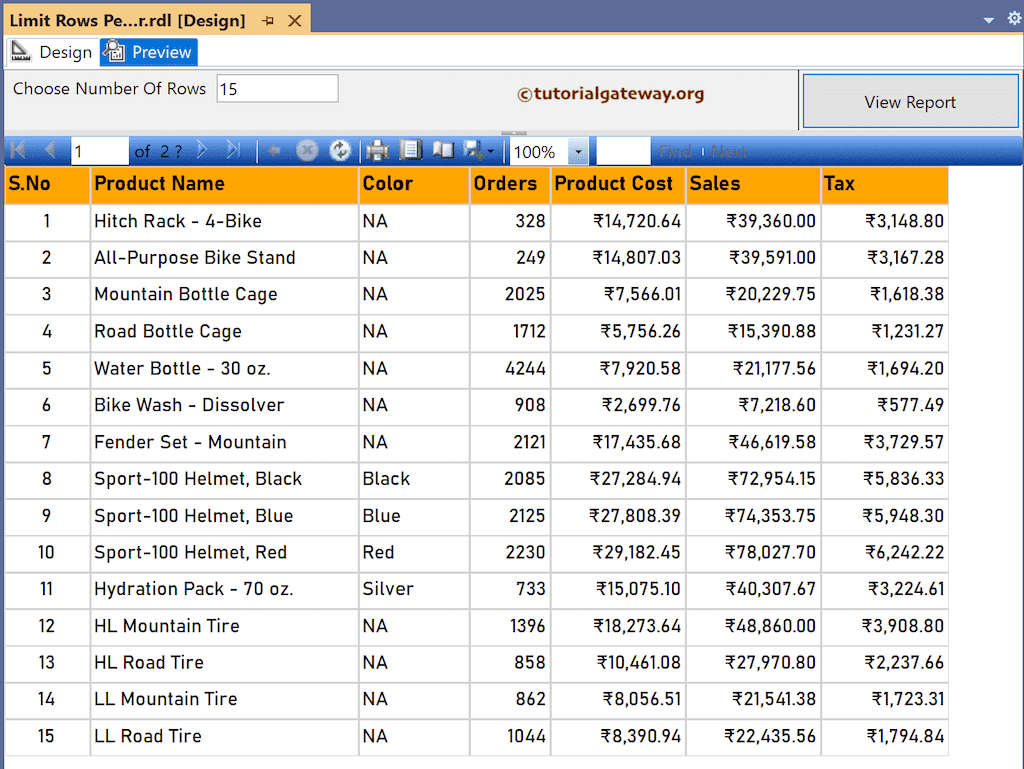This screenshot has height=769, width=1024.
Task: Navigate to the next report page
Action: pos(201,150)
